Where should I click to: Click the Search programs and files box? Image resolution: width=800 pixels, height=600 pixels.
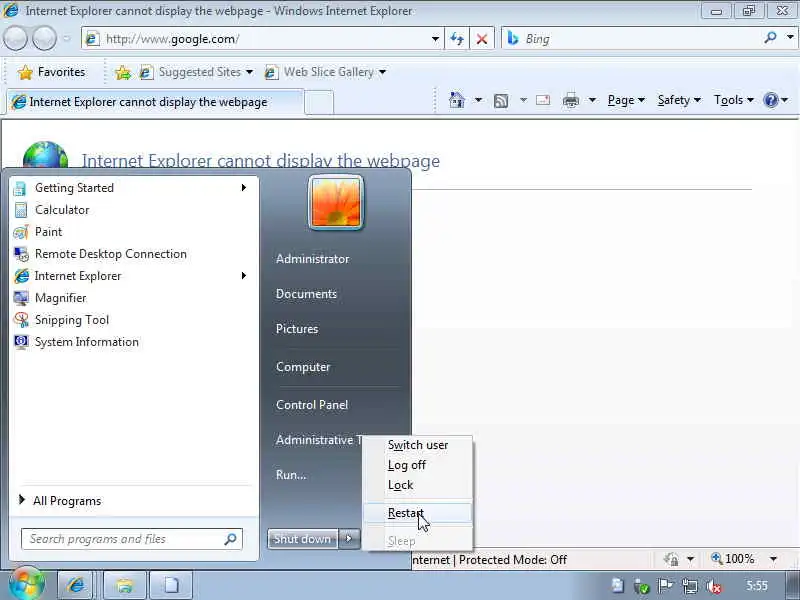132,539
